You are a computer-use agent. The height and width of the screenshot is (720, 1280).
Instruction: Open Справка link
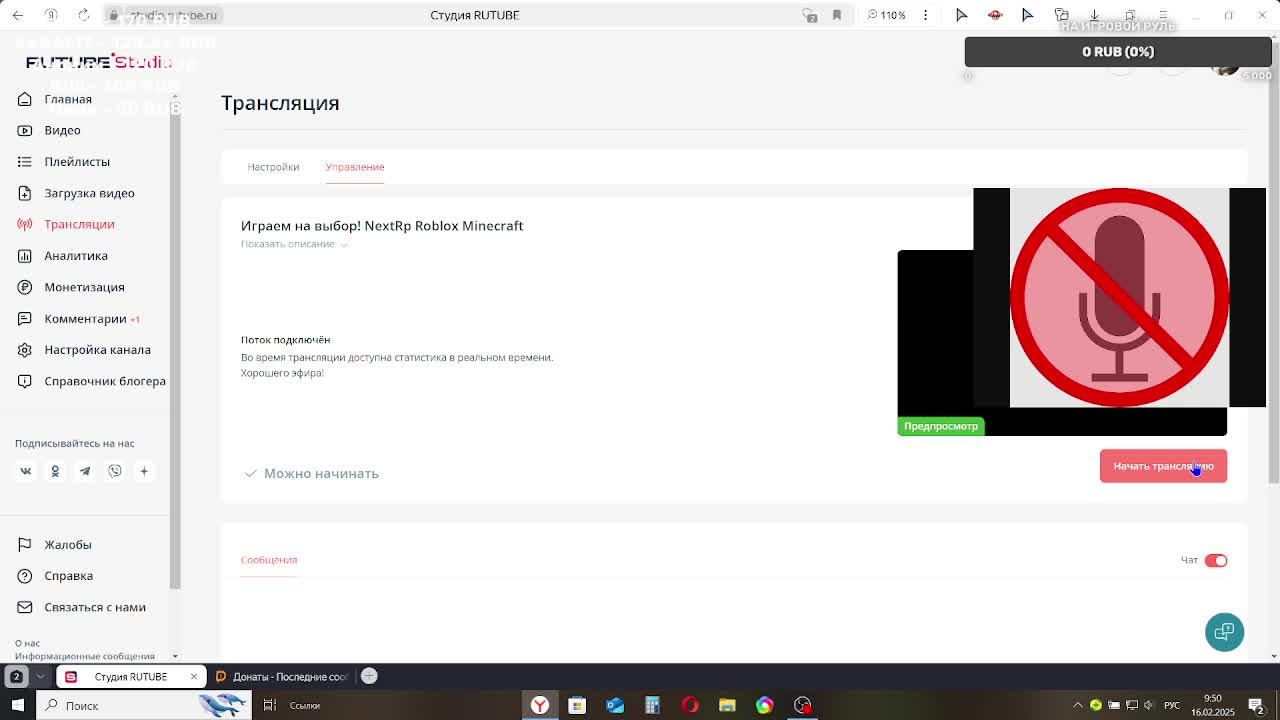pyautogui.click(x=68, y=576)
